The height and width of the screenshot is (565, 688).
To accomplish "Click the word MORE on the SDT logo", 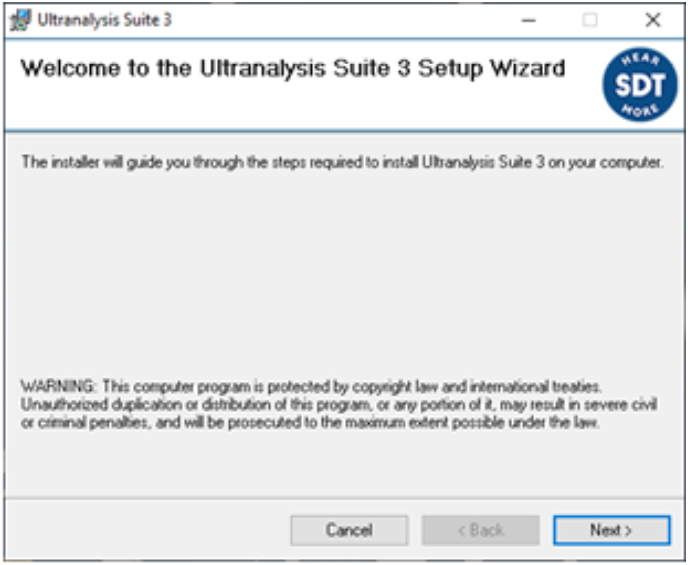I will pos(639,109).
